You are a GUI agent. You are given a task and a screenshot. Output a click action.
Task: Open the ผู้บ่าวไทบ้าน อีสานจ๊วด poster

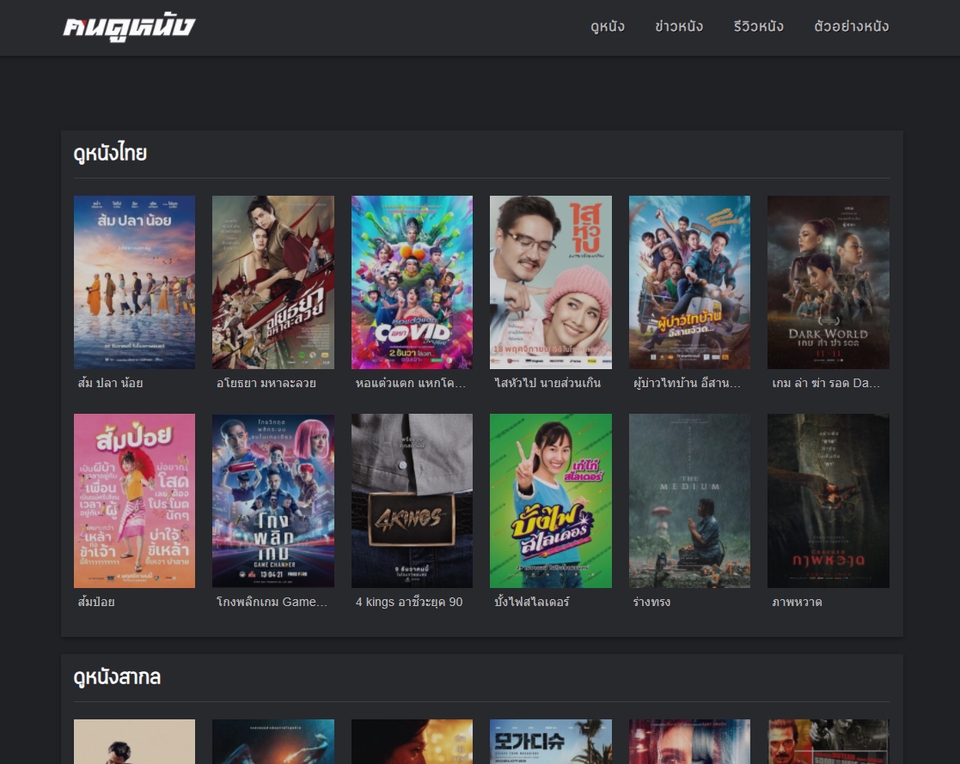(x=689, y=282)
